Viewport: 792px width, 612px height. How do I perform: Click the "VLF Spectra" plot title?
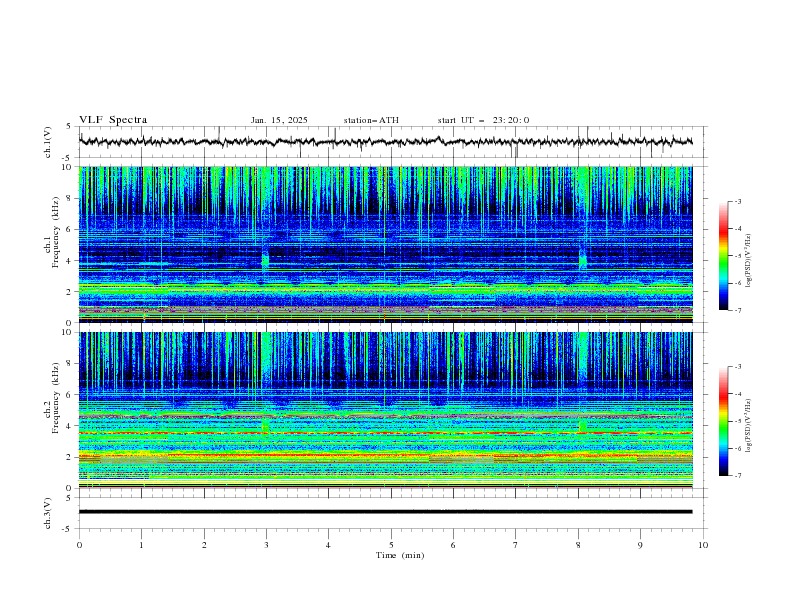(113, 120)
